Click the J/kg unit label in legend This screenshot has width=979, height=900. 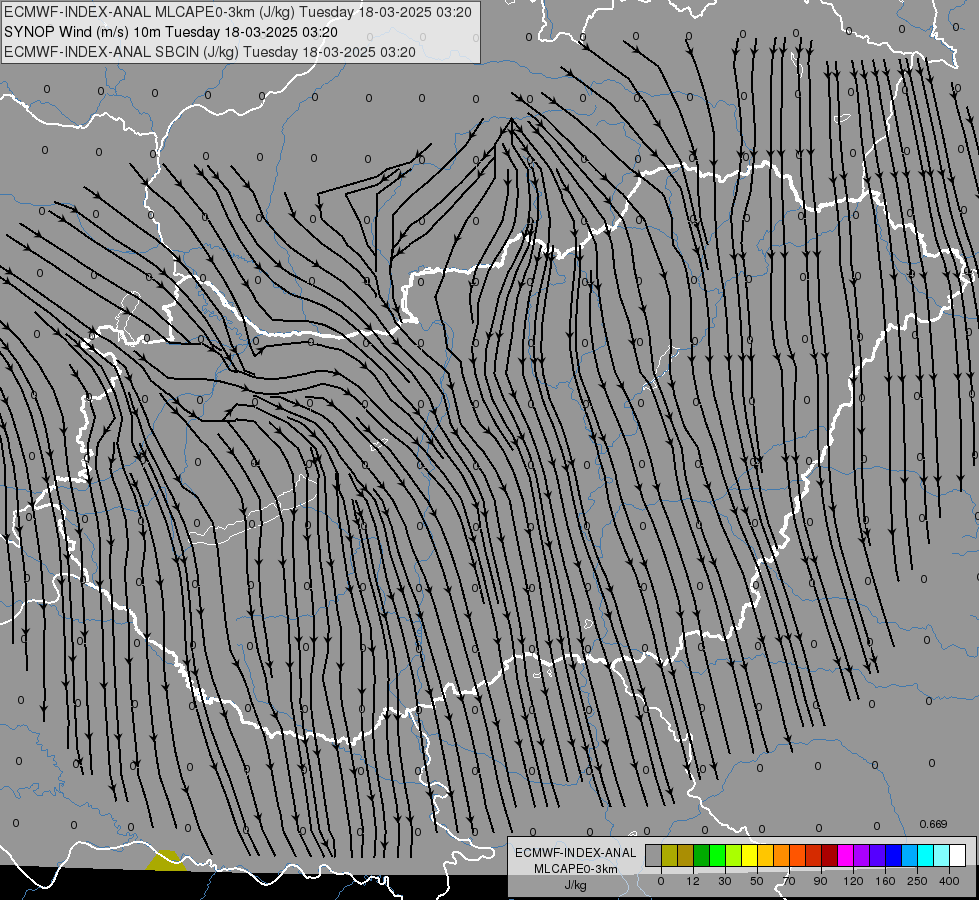tap(575, 885)
